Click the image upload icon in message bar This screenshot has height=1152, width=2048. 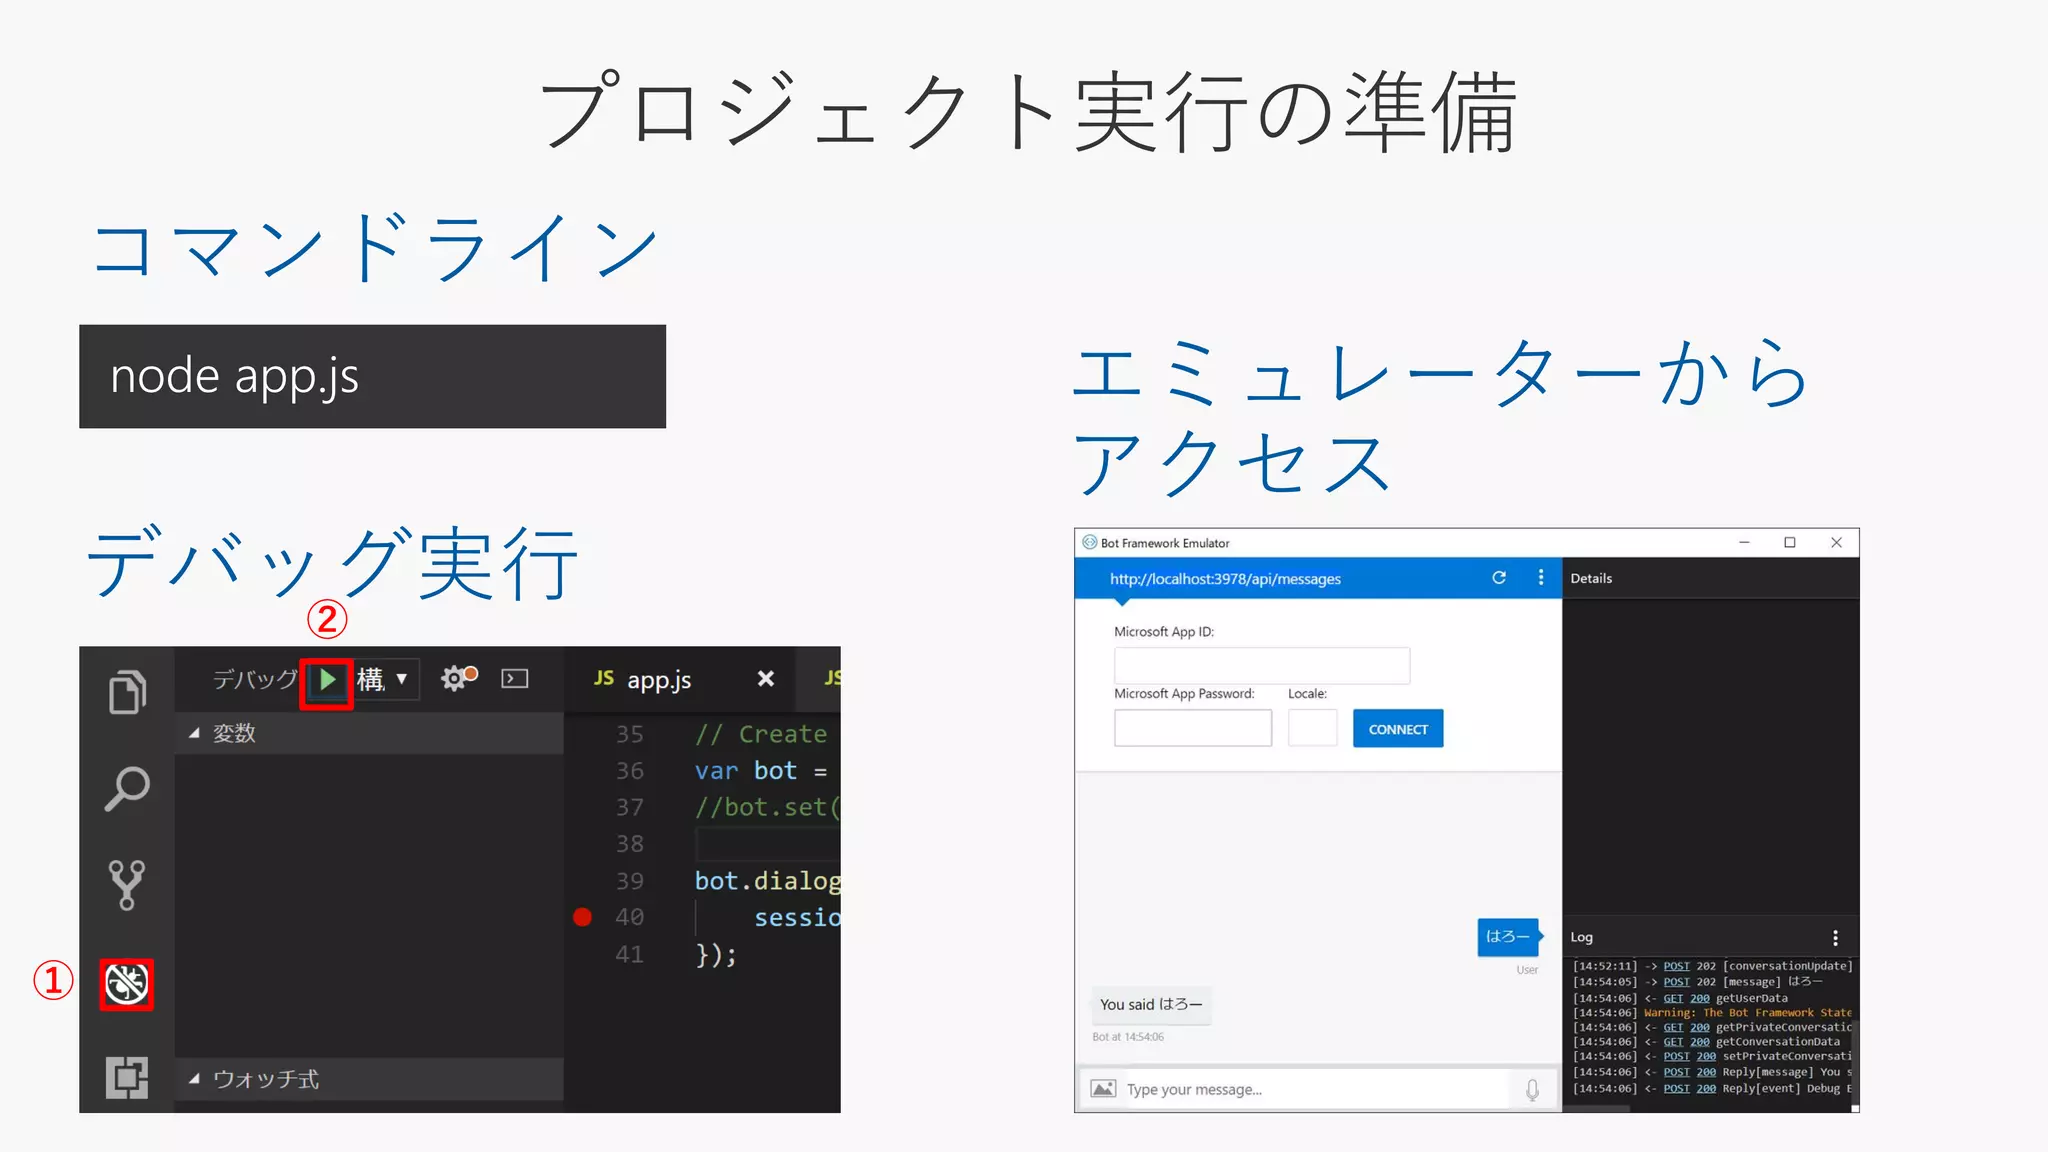(x=1103, y=1089)
